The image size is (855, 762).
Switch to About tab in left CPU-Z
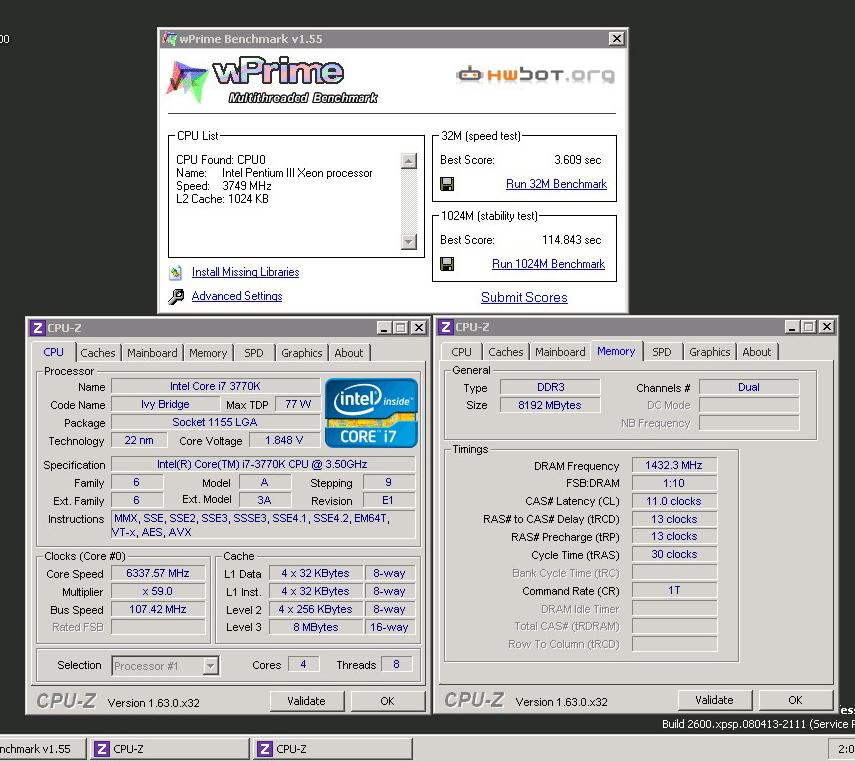coord(349,353)
